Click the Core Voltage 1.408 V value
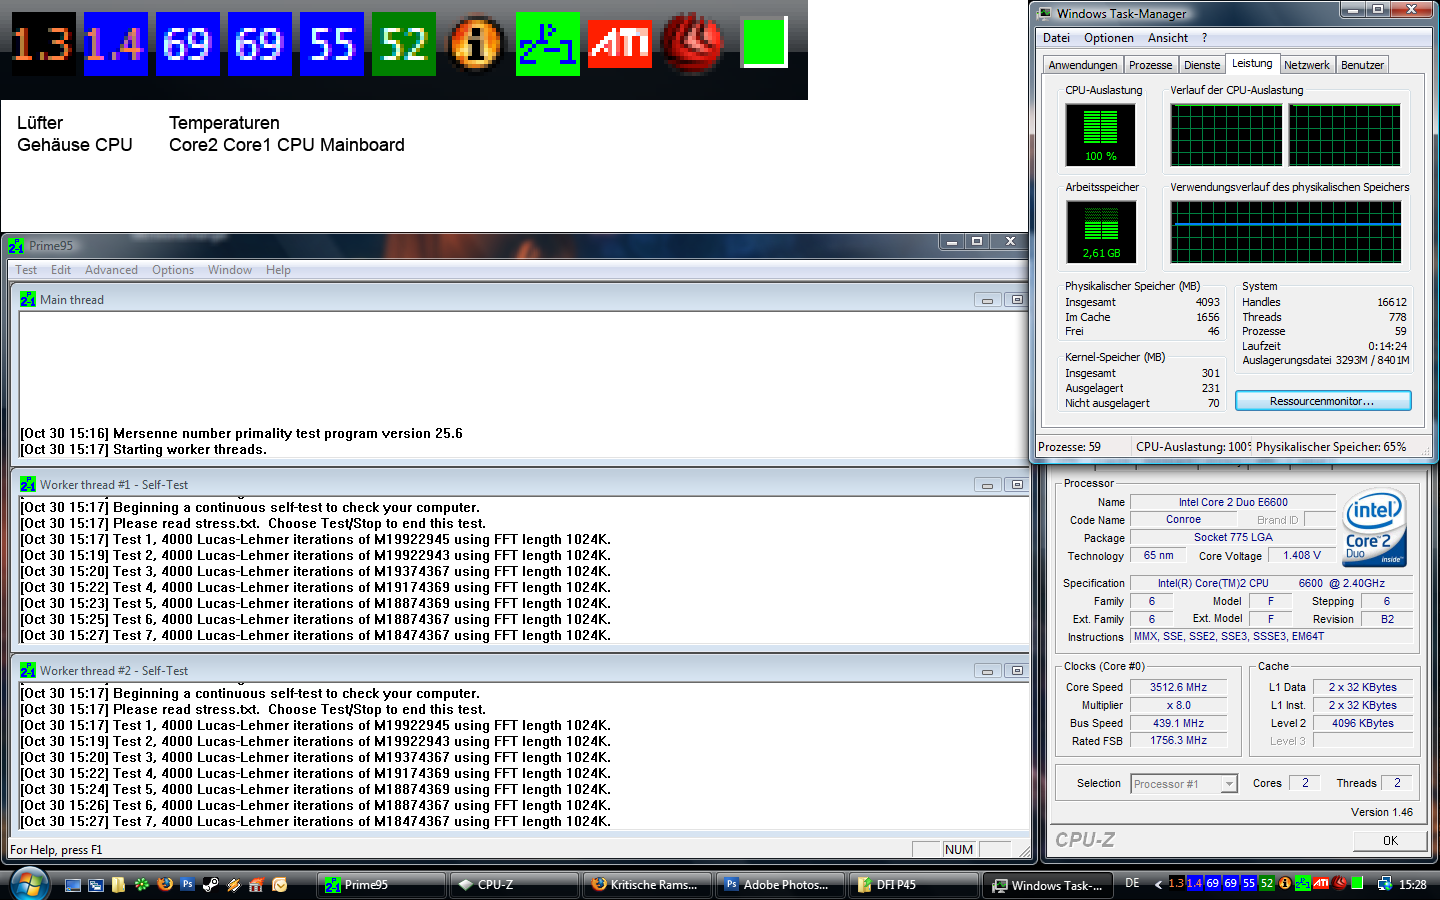This screenshot has height=900, width=1440. pyautogui.click(x=1302, y=556)
